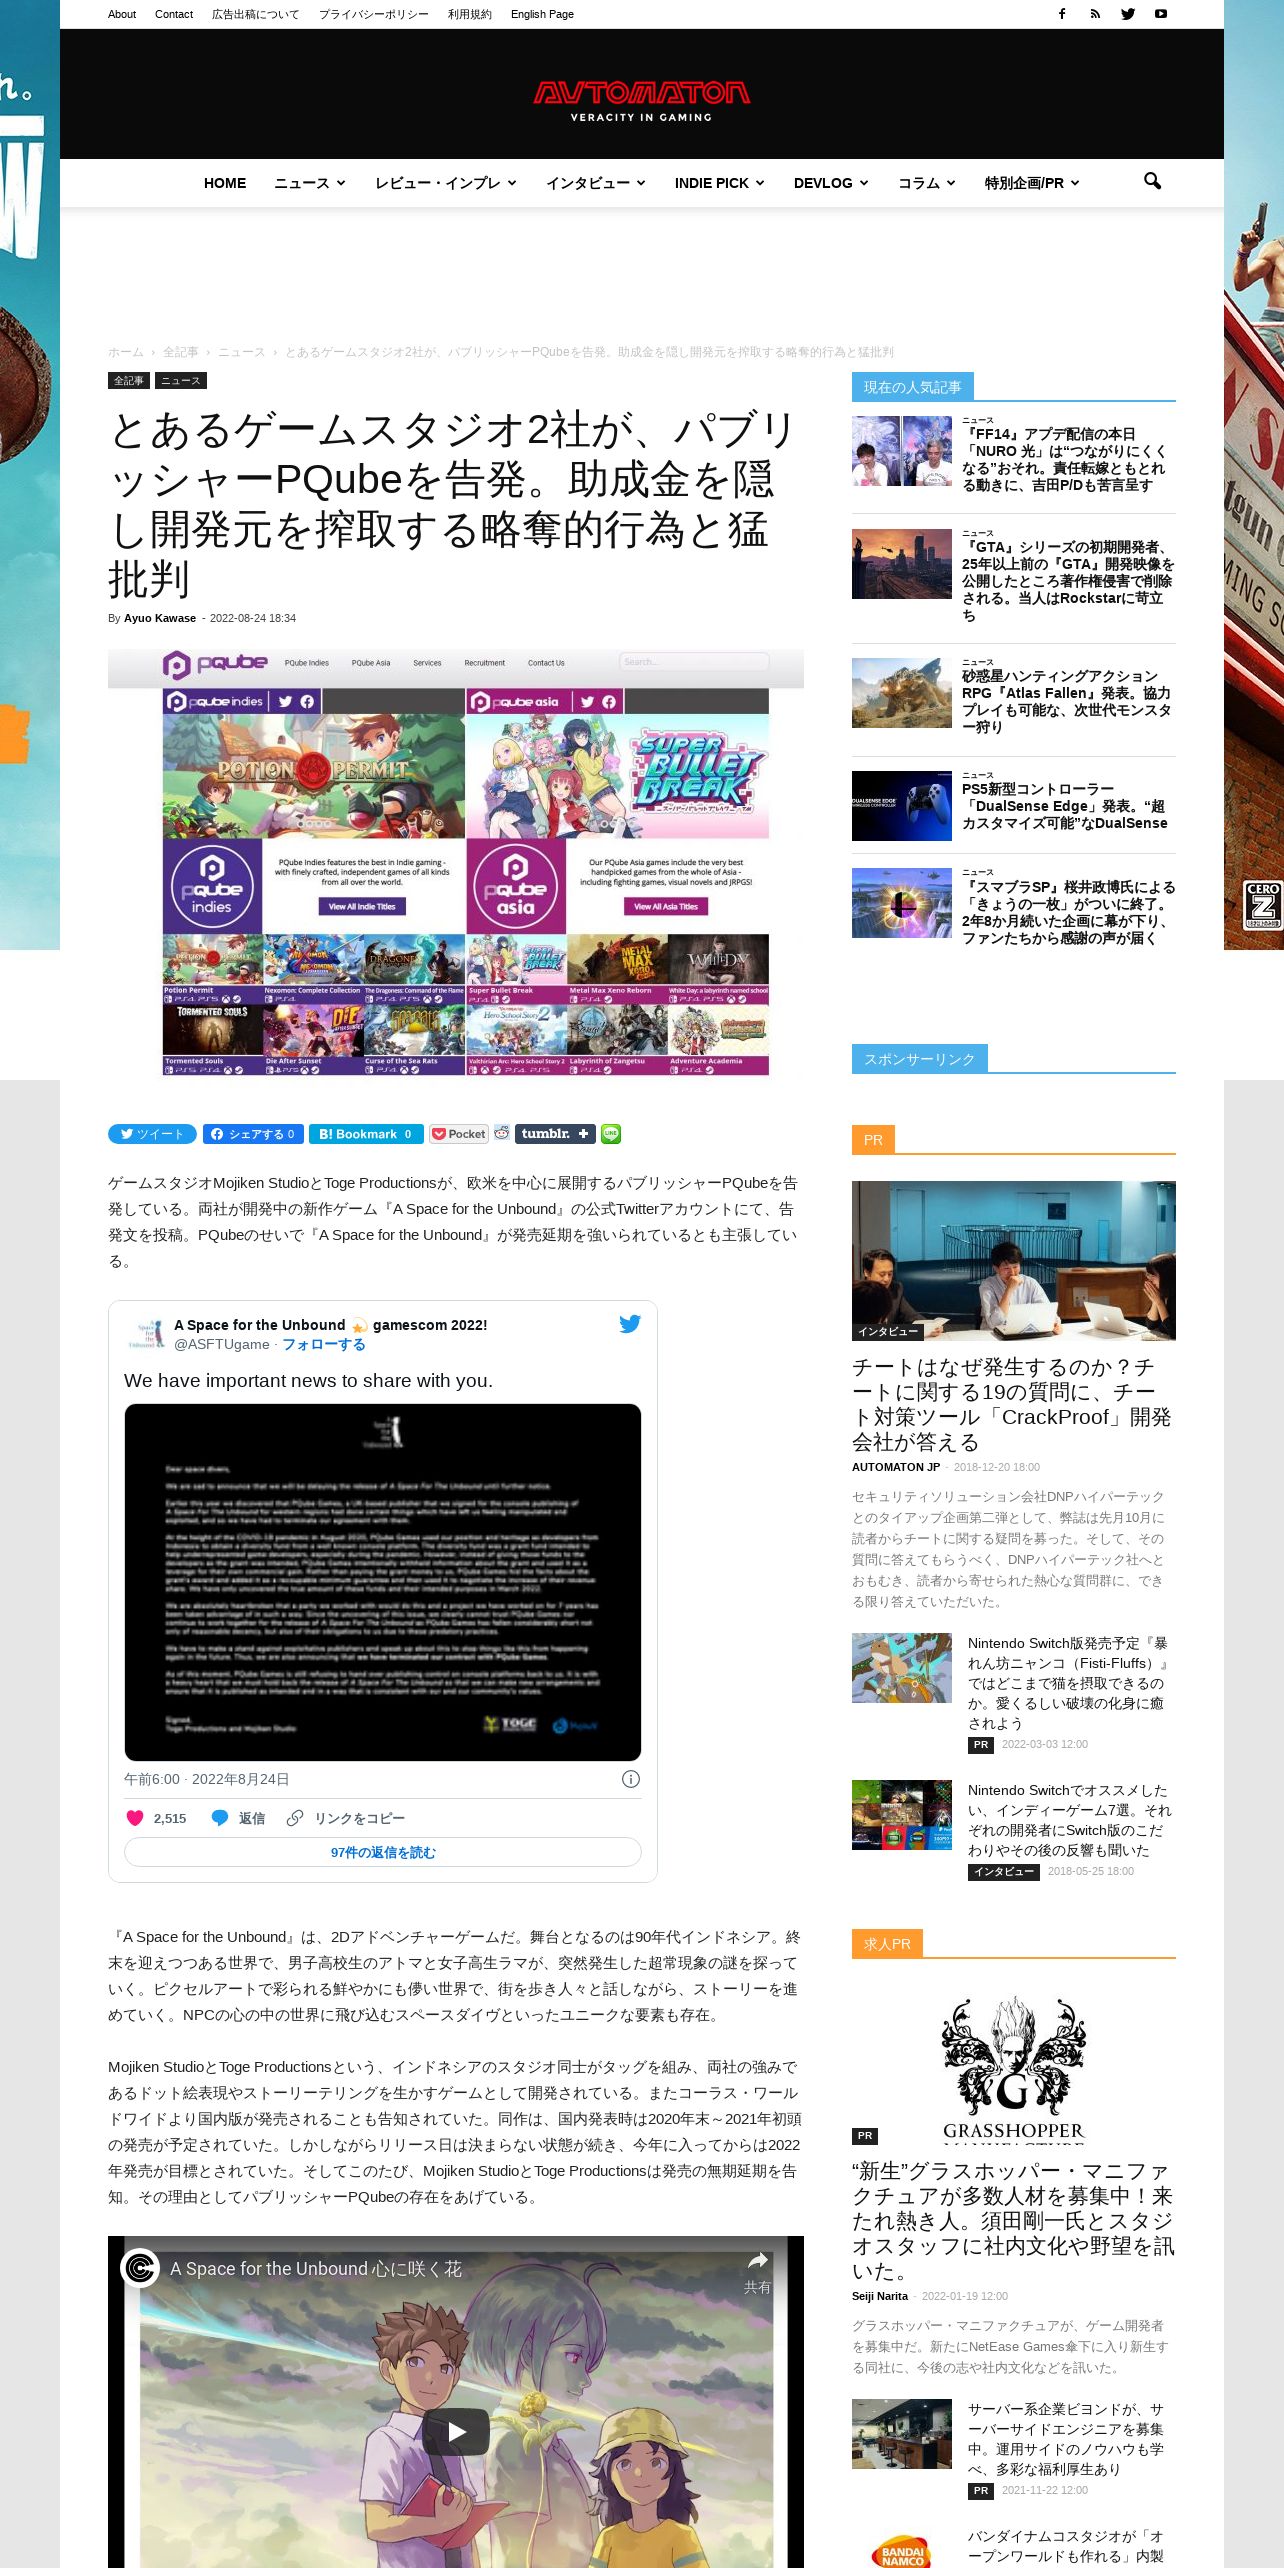
Task: Open the DualSense Edge article thumbnail
Action: (902, 806)
